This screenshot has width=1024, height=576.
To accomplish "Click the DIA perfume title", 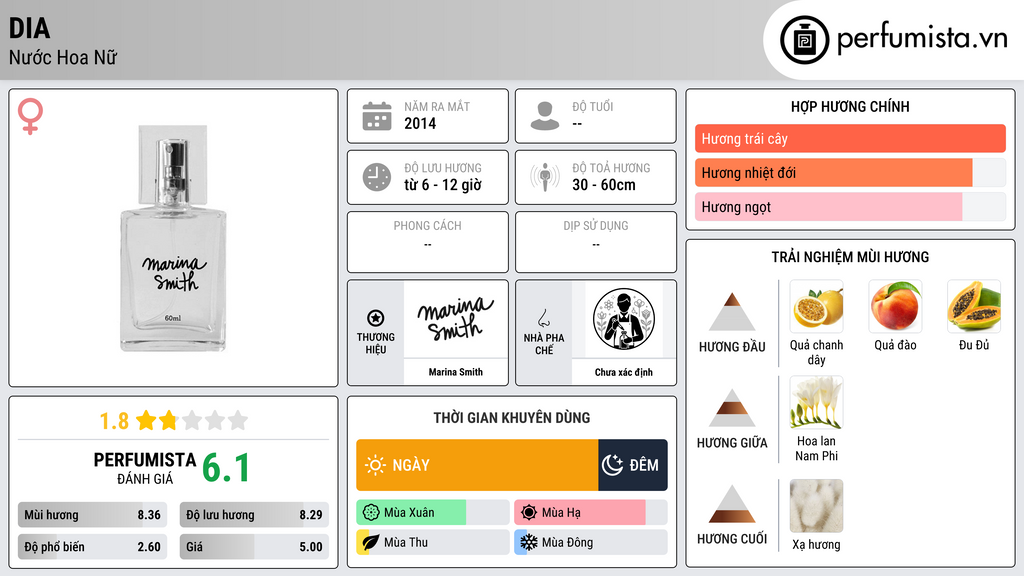I will tap(29, 28).
